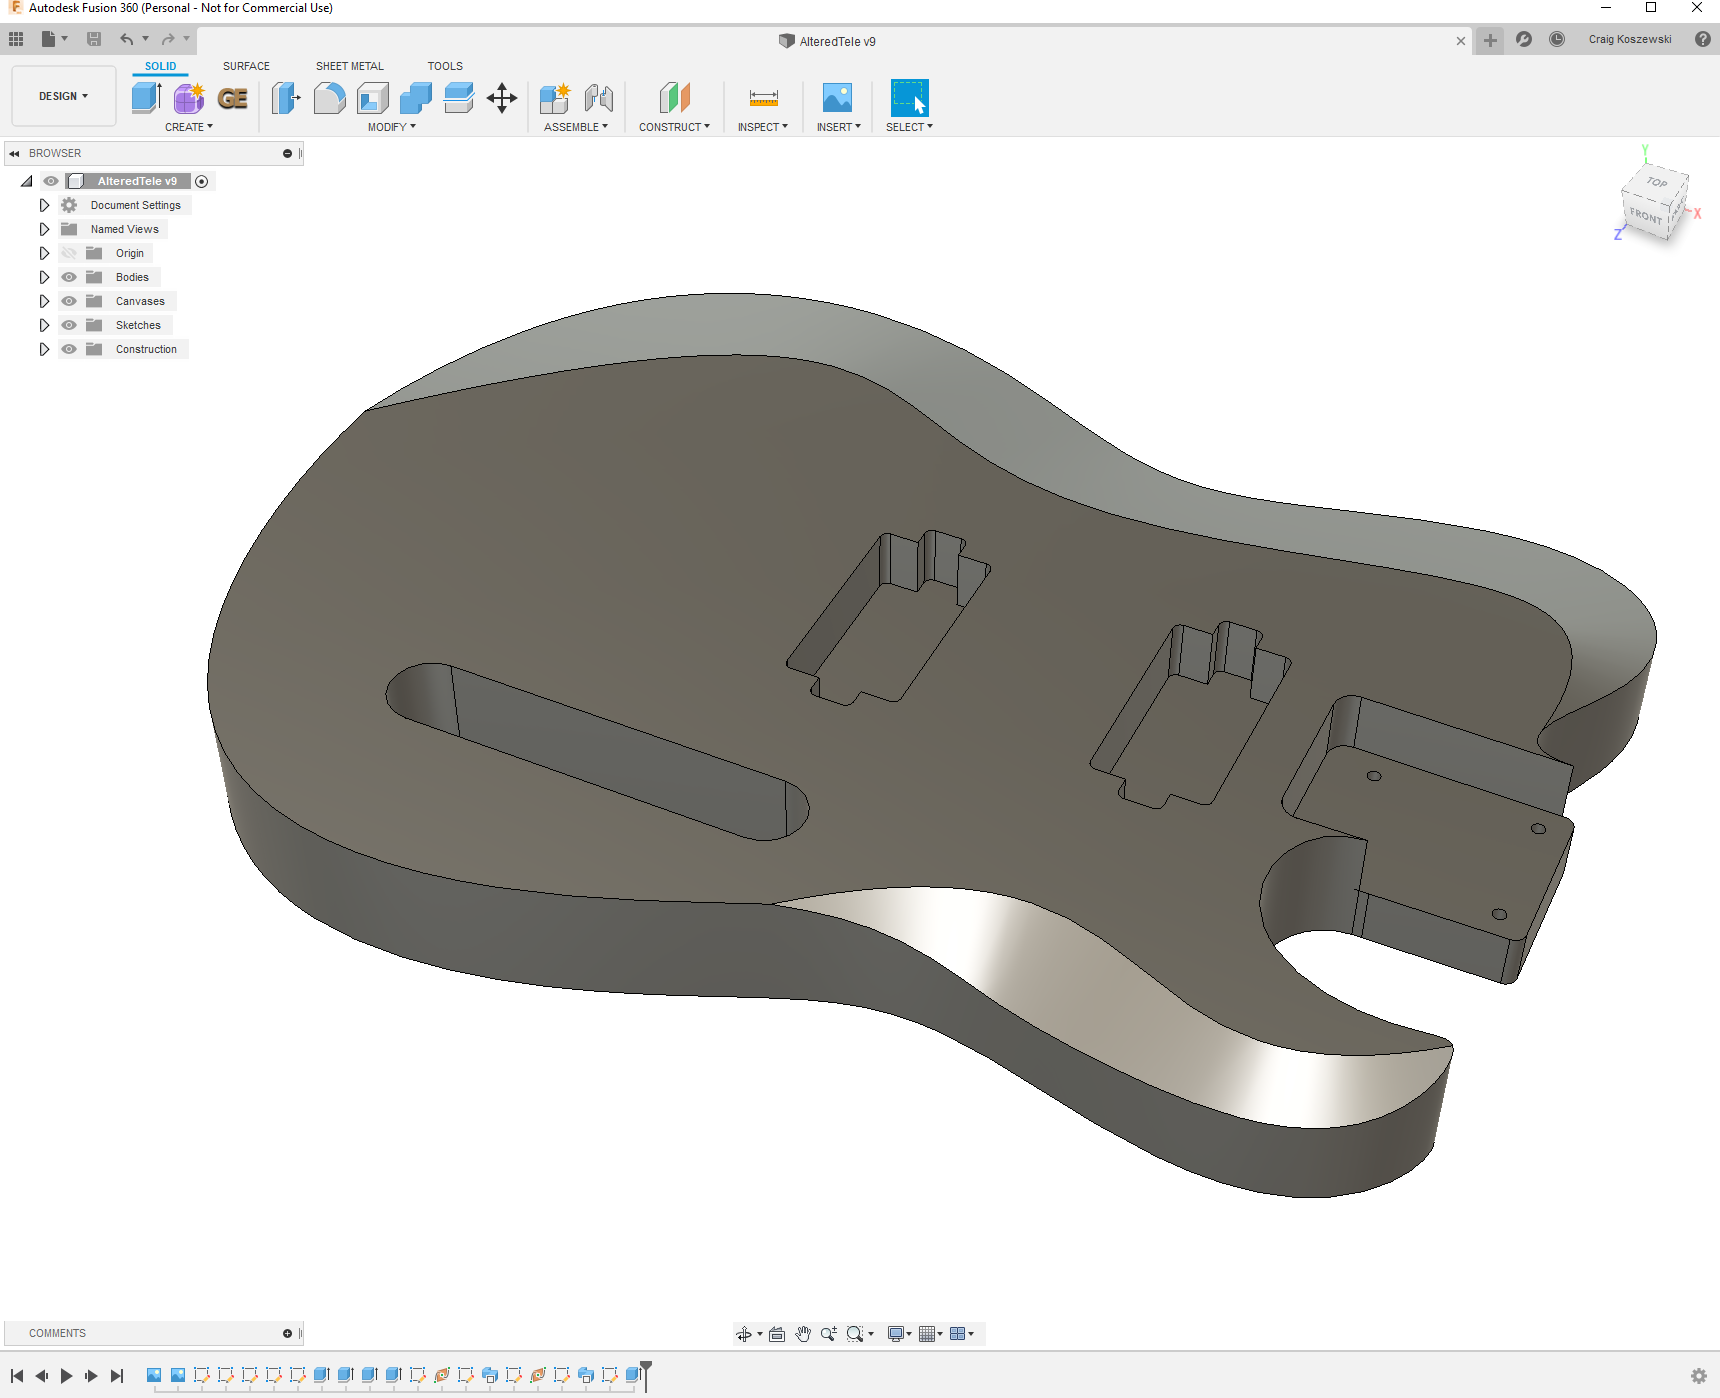Image resolution: width=1720 pixels, height=1398 pixels.
Task: Add a new design tab
Action: pyautogui.click(x=1490, y=40)
